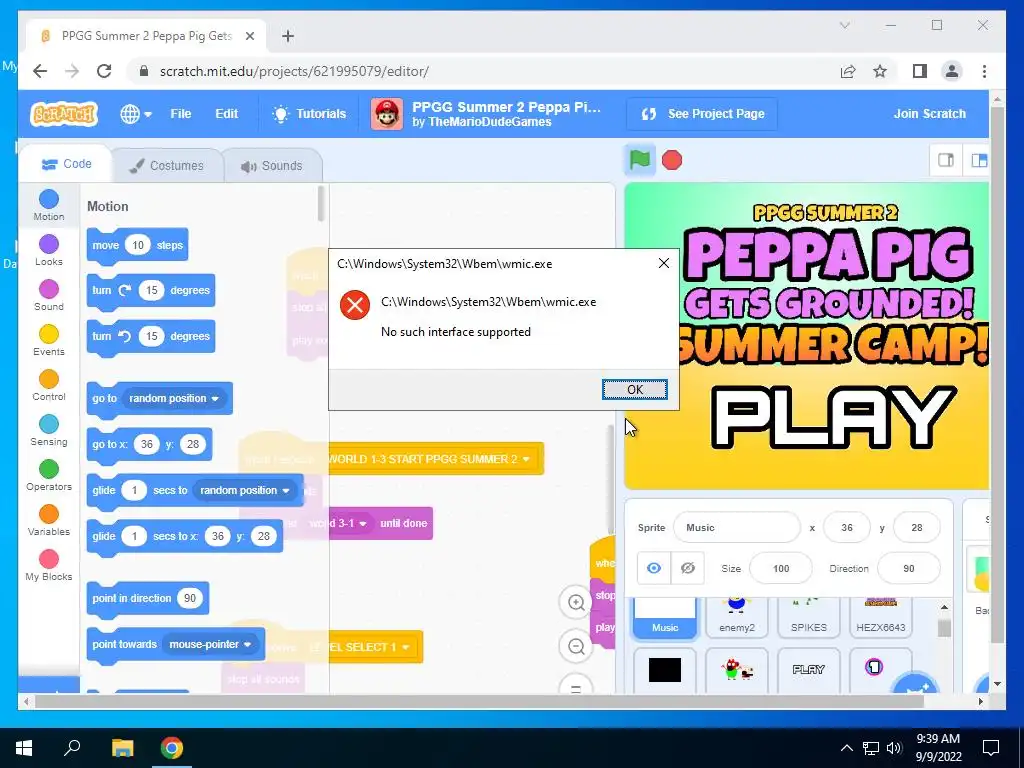Open WORLD 1-3 START broadcast dropdown
Image resolution: width=1024 pixels, height=768 pixels.
[x=526, y=459]
